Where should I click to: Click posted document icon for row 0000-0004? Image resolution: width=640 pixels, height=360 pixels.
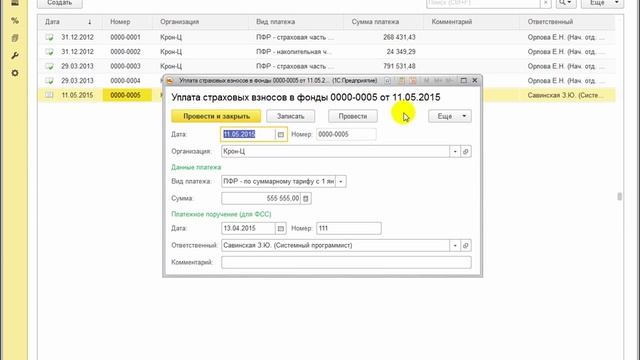click(49, 81)
